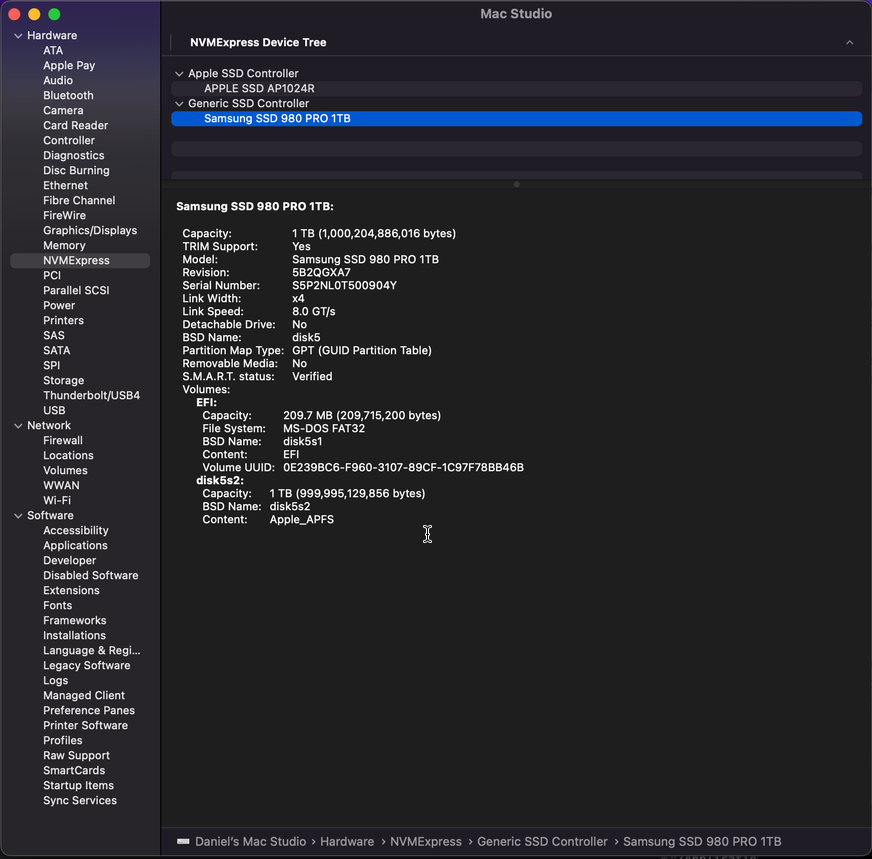The width and height of the screenshot is (872, 859).
Task: Click the serial number S5P2NL0T500904Y
Action: (344, 286)
